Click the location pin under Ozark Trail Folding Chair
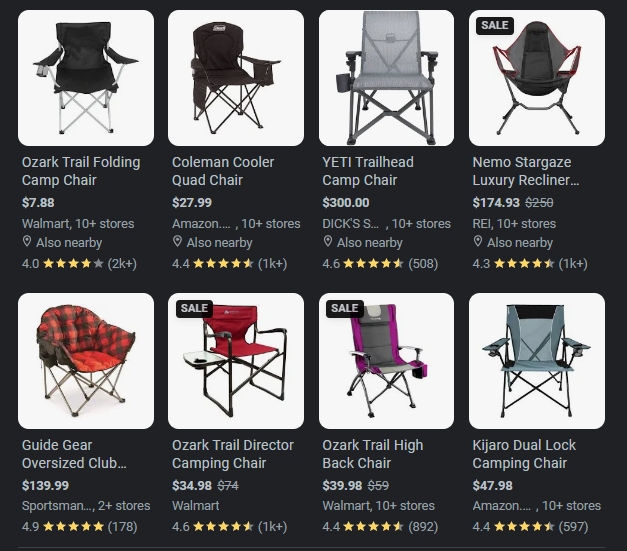The image size is (627, 551). click(x=27, y=242)
